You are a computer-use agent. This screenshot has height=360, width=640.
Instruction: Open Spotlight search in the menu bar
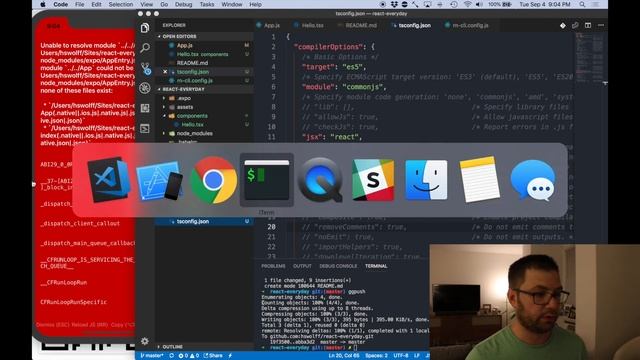pyautogui.click(x=582, y=4)
